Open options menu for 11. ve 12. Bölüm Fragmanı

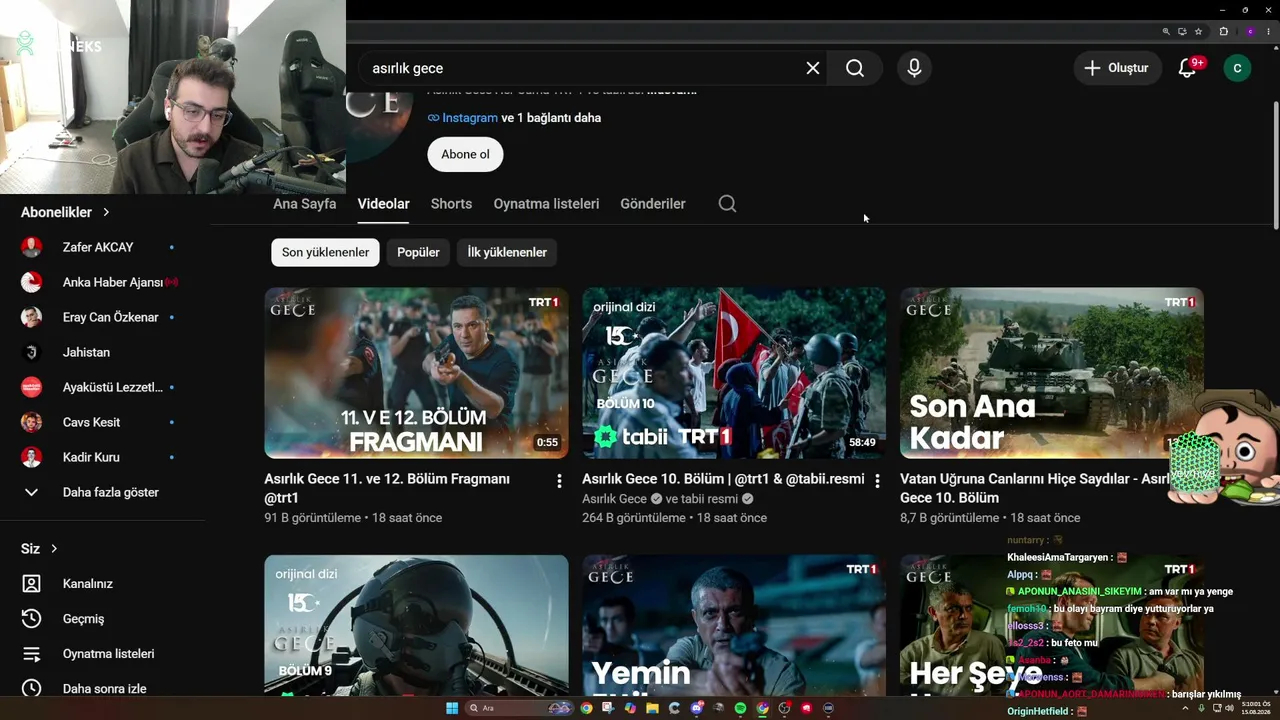(x=559, y=481)
